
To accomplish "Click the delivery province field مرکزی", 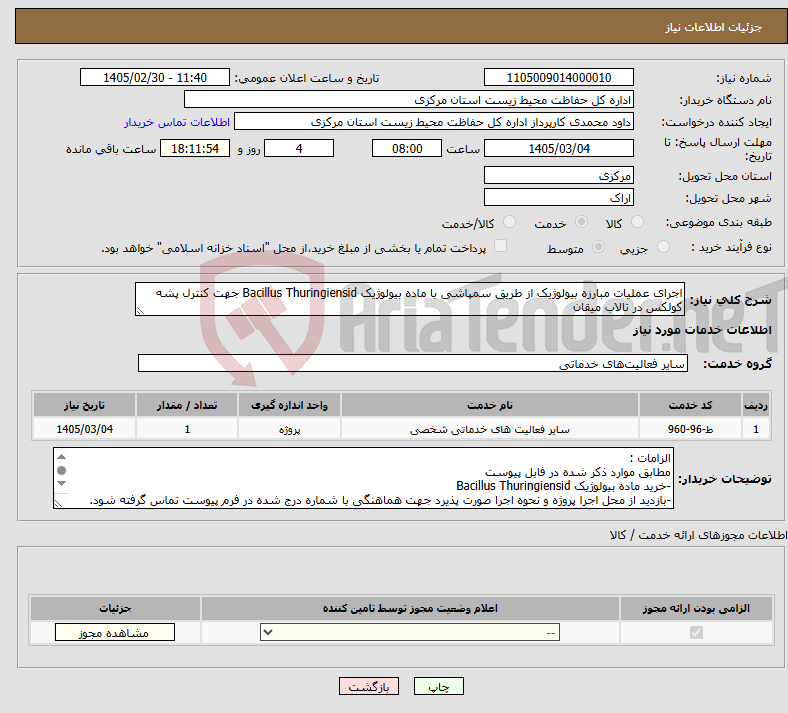I will pos(558,175).
